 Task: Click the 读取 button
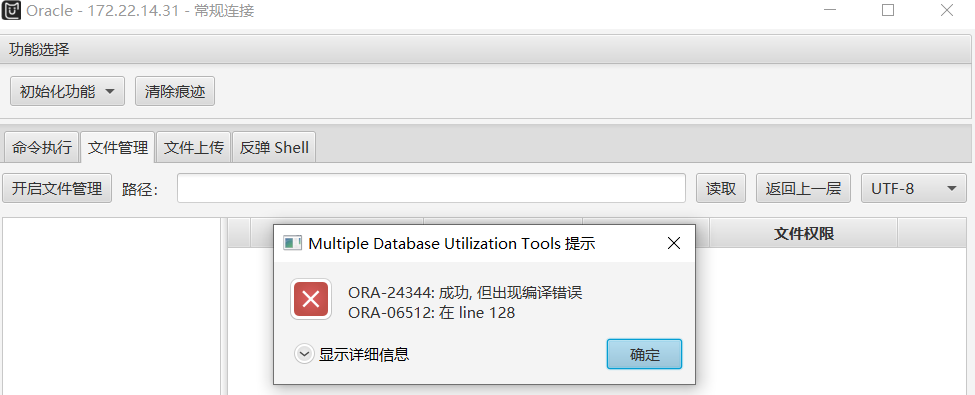[x=721, y=188]
